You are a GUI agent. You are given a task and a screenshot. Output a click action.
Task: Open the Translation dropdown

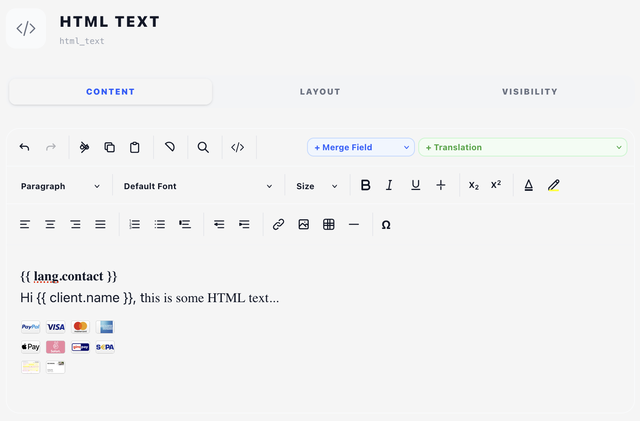(x=523, y=147)
